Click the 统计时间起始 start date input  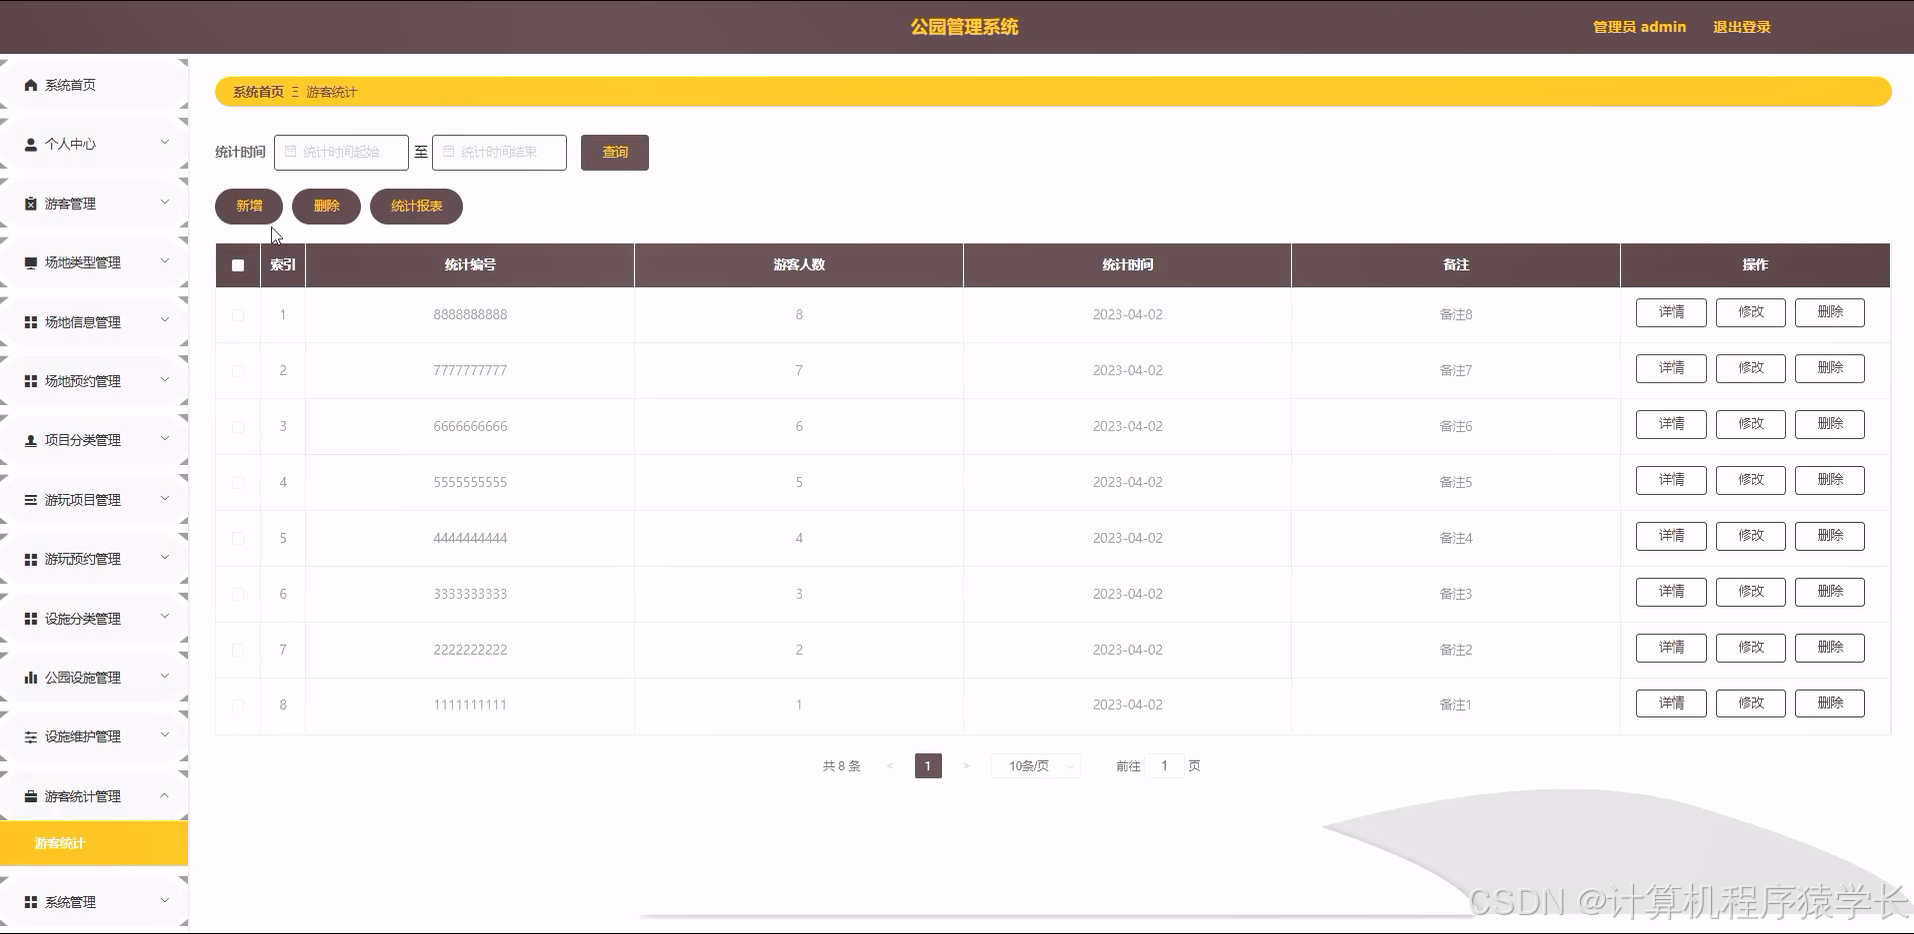click(341, 152)
